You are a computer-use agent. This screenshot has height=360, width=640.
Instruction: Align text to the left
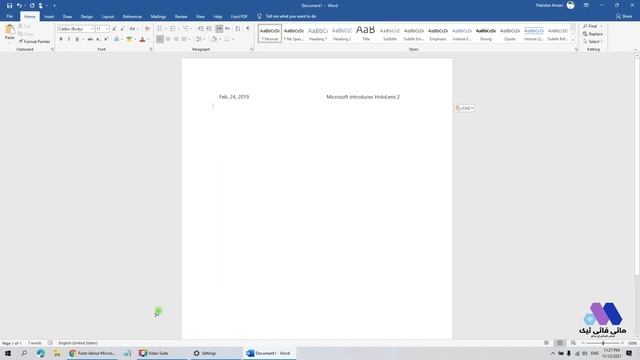[160, 39]
